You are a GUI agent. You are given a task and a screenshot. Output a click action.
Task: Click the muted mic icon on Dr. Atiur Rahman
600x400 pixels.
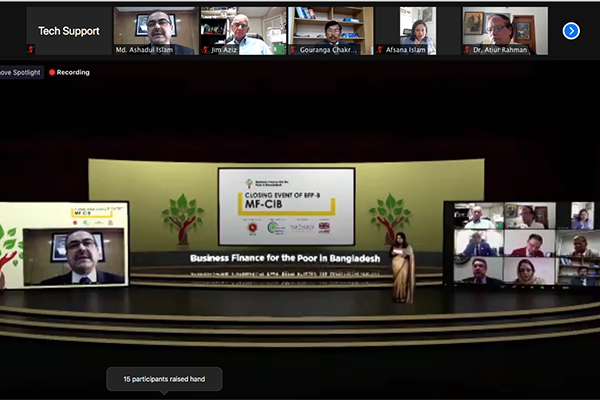coord(467,49)
